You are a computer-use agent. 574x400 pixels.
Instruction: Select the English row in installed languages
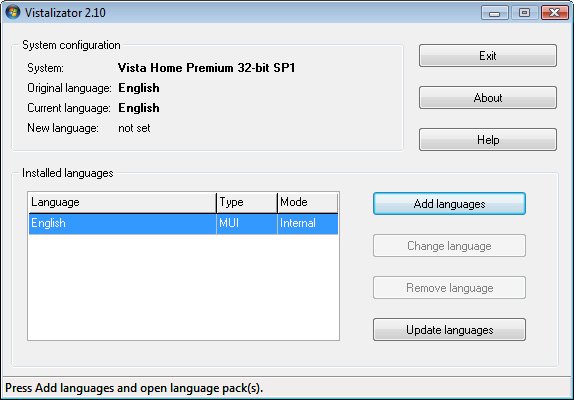[183, 224]
